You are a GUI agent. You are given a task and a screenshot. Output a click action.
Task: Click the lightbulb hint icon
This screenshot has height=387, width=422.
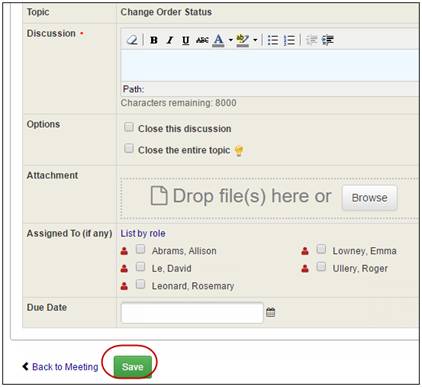click(x=239, y=151)
